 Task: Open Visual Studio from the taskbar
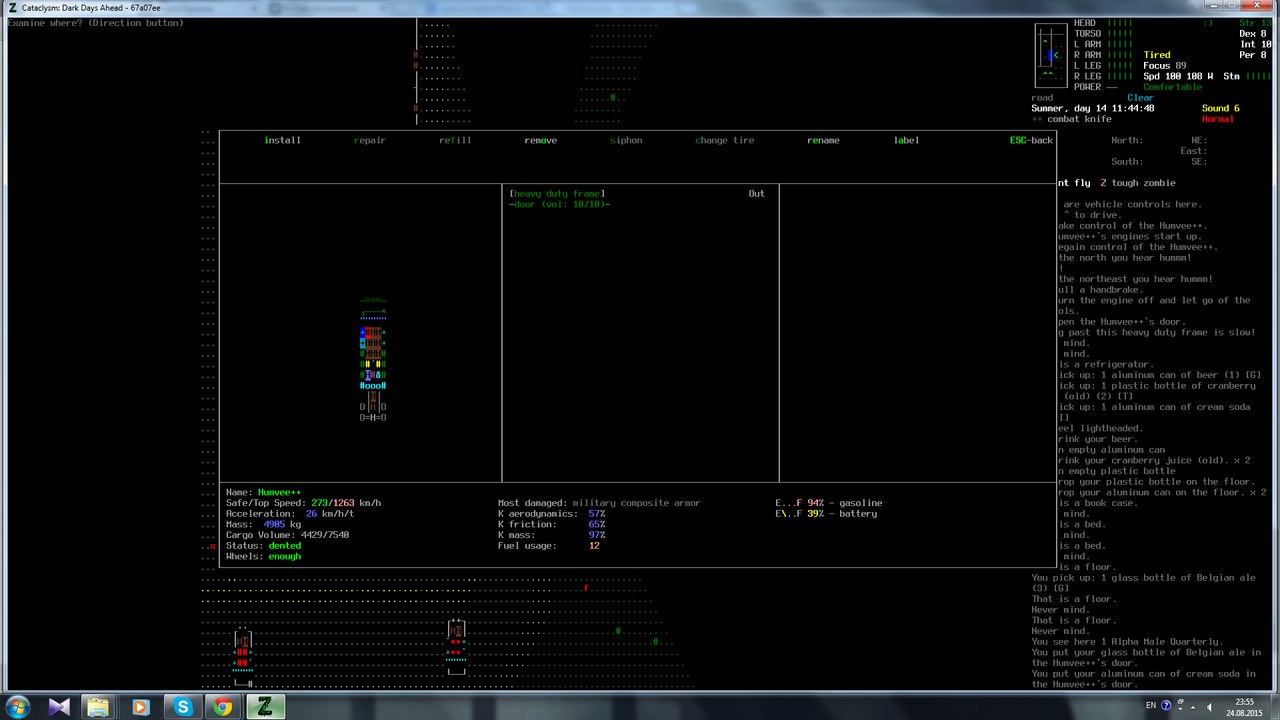tap(59, 707)
